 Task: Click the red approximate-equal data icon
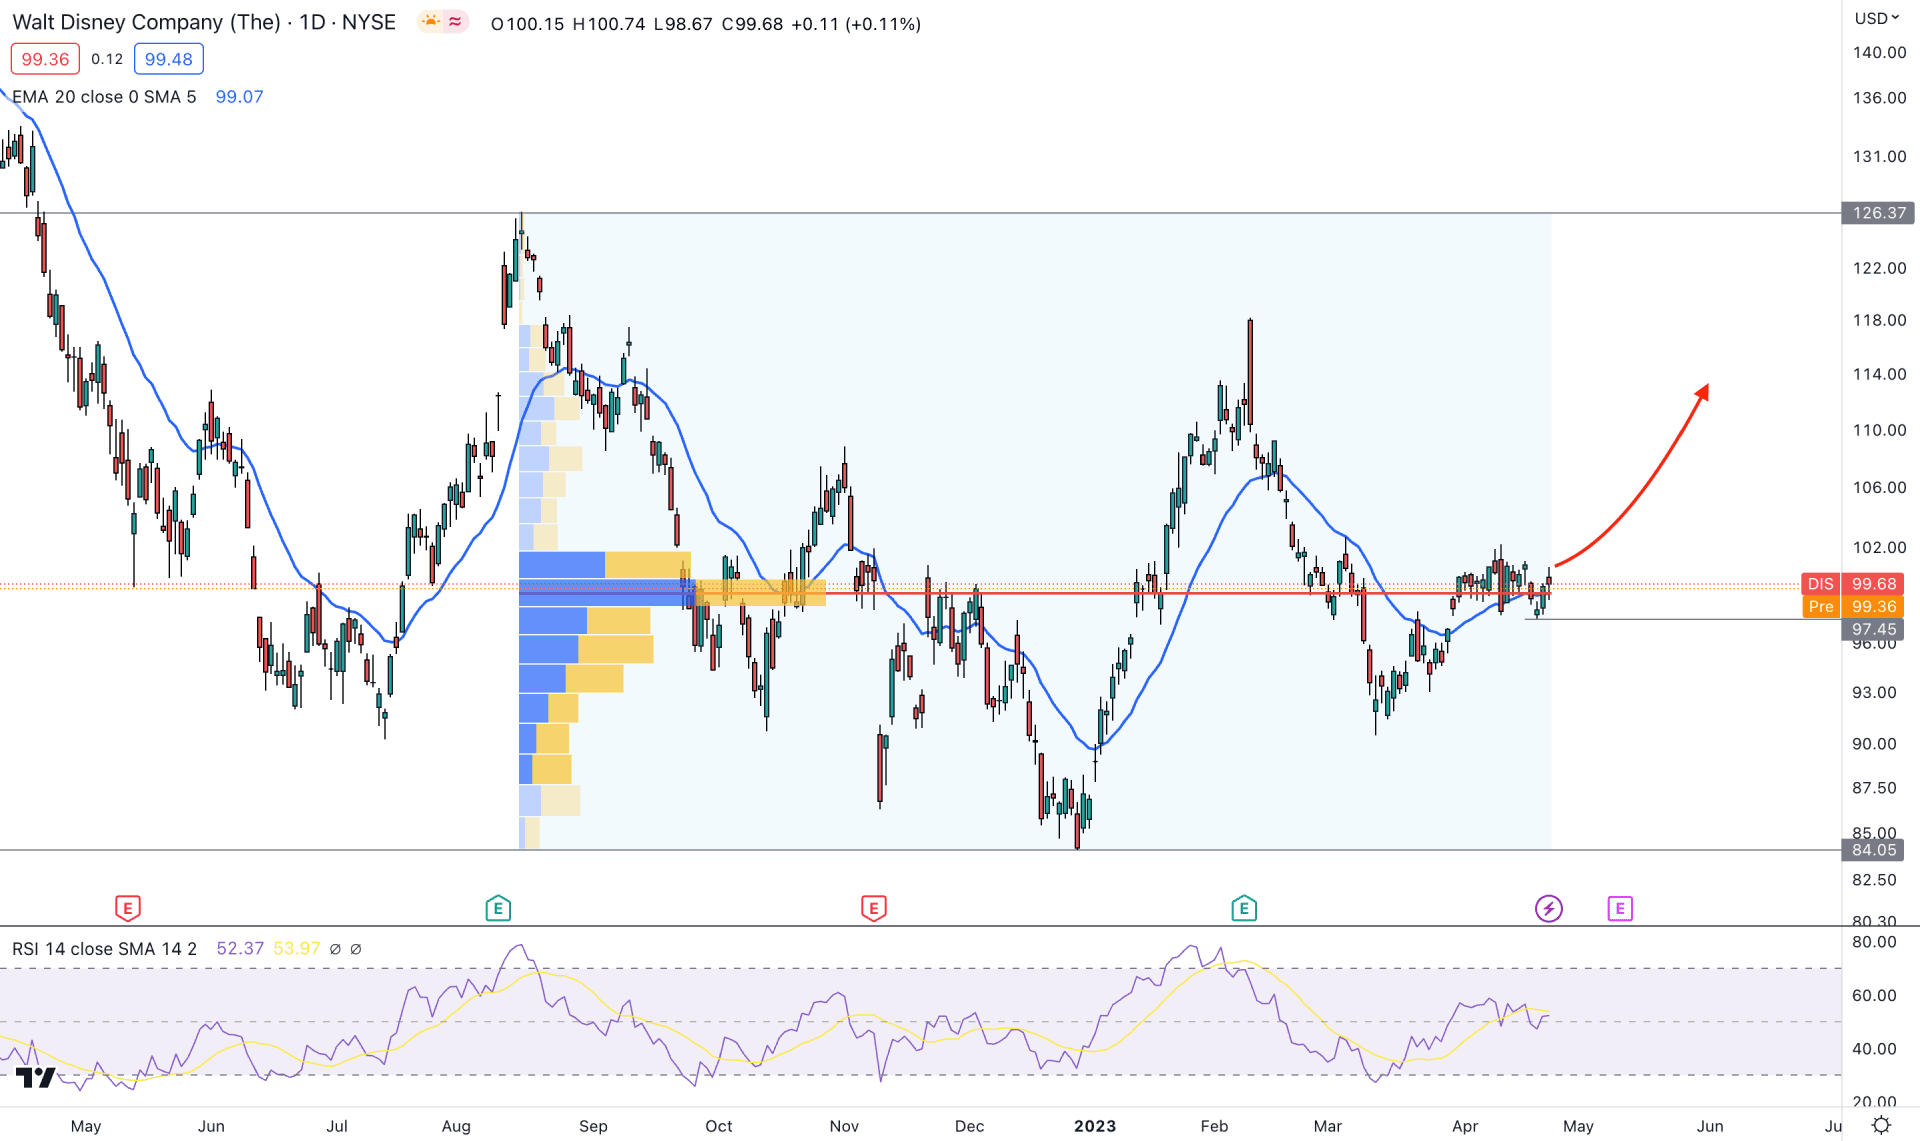pyautogui.click(x=455, y=21)
